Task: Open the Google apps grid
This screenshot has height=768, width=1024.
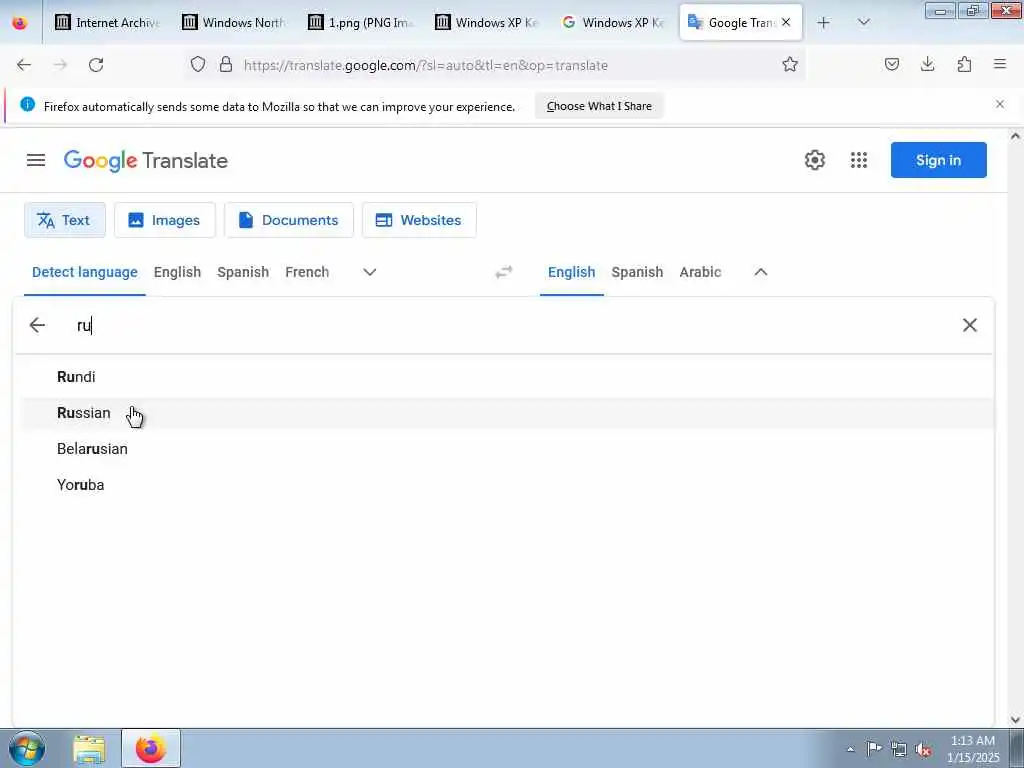Action: click(x=859, y=160)
